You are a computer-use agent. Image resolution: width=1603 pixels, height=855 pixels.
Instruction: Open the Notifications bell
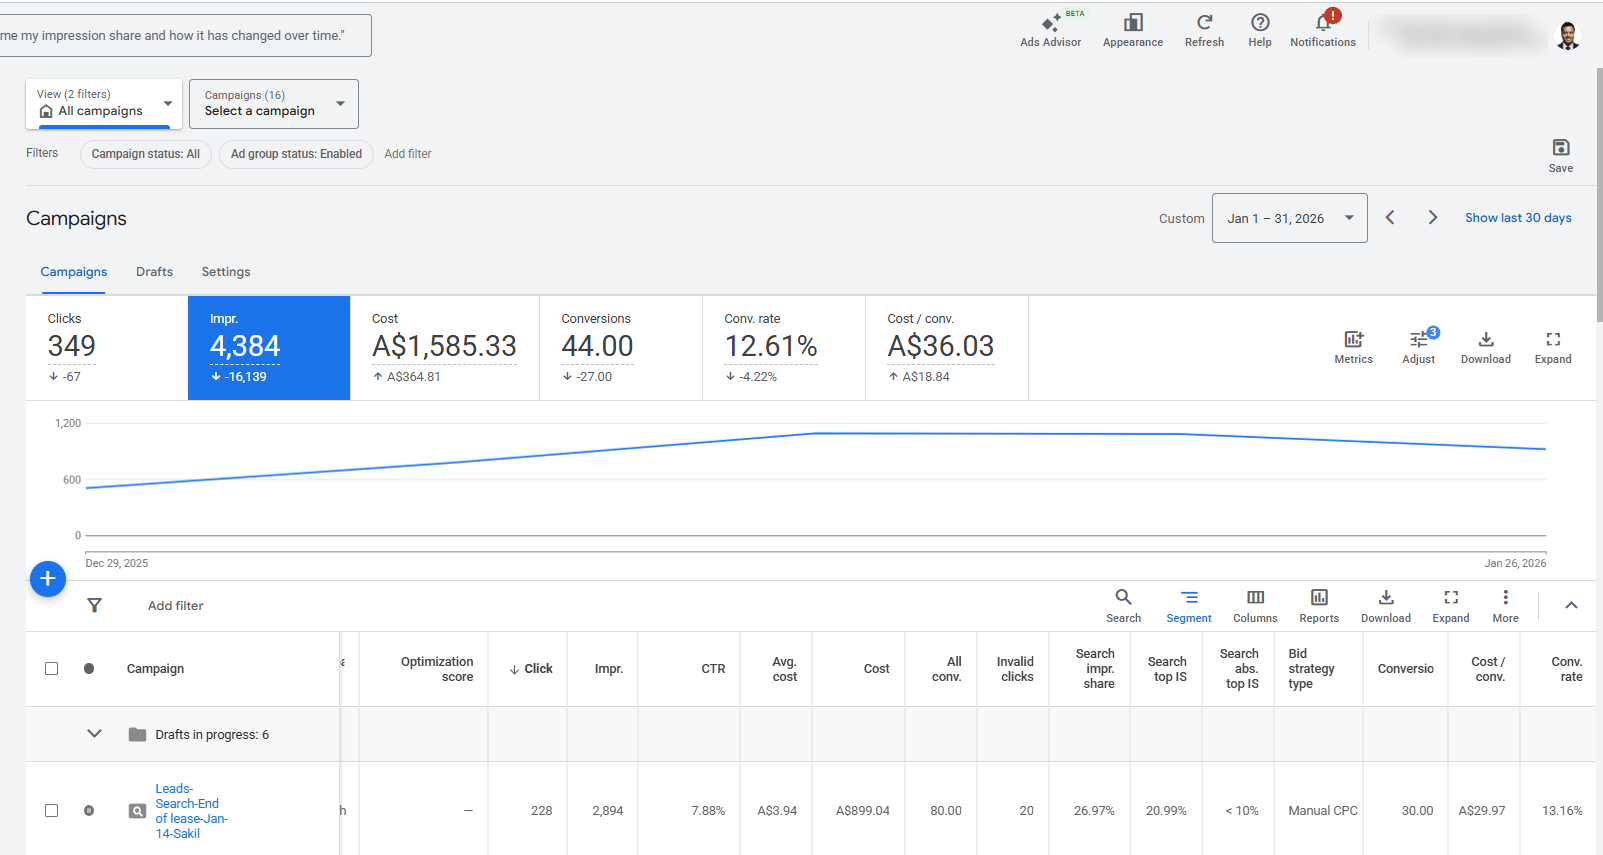(1323, 23)
